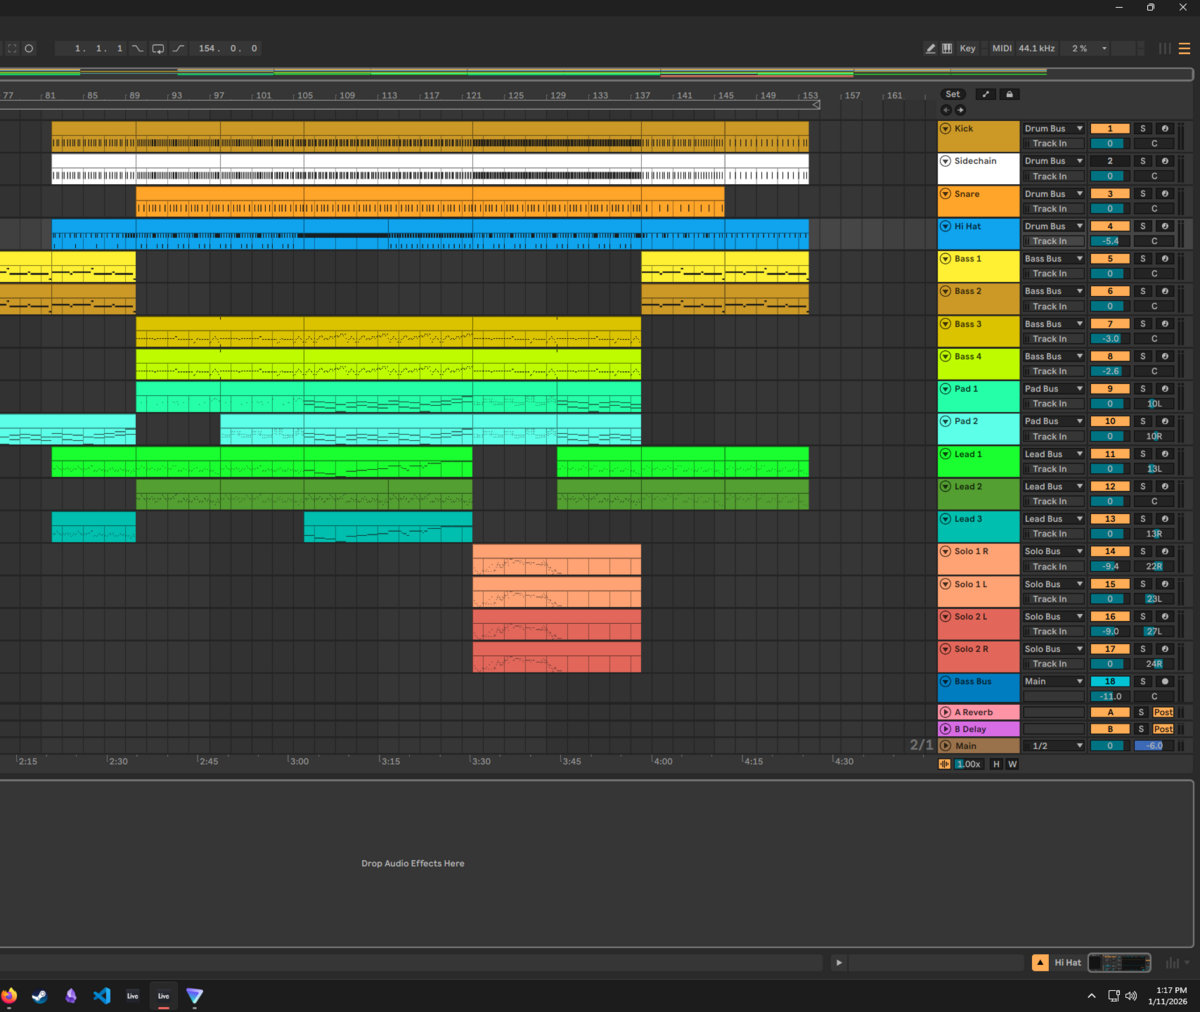Toggle Post on the A Reverb return
This screenshot has width=1200, height=1012.
[x=1163, y=713]
